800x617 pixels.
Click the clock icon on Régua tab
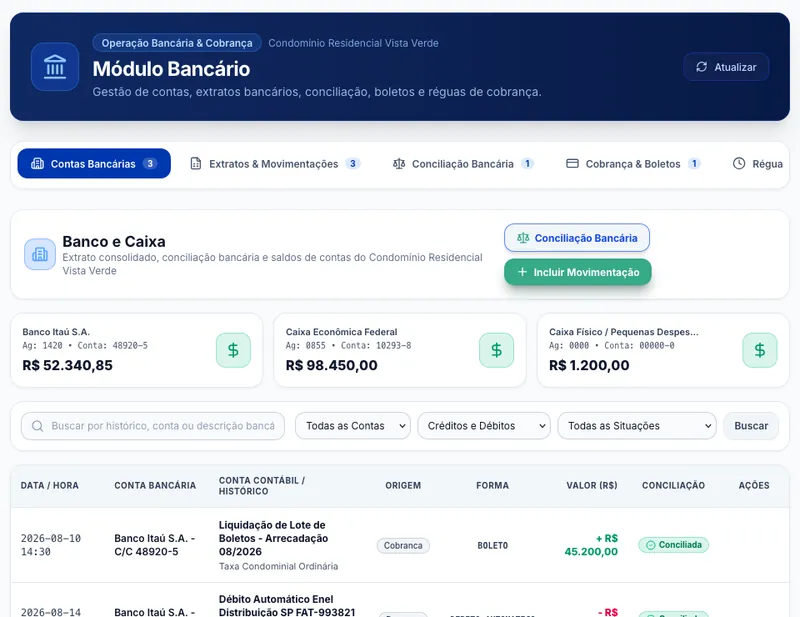[739, 163]
